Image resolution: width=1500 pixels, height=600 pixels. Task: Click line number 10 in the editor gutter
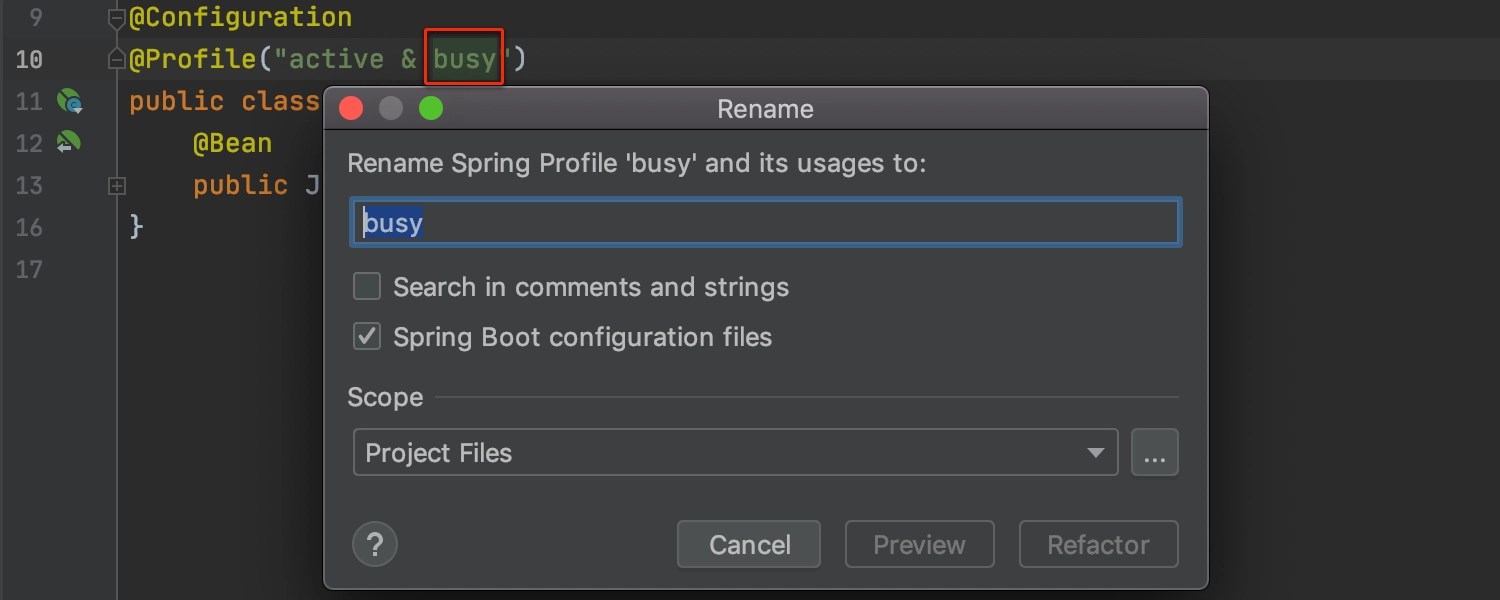coord(30,59)
